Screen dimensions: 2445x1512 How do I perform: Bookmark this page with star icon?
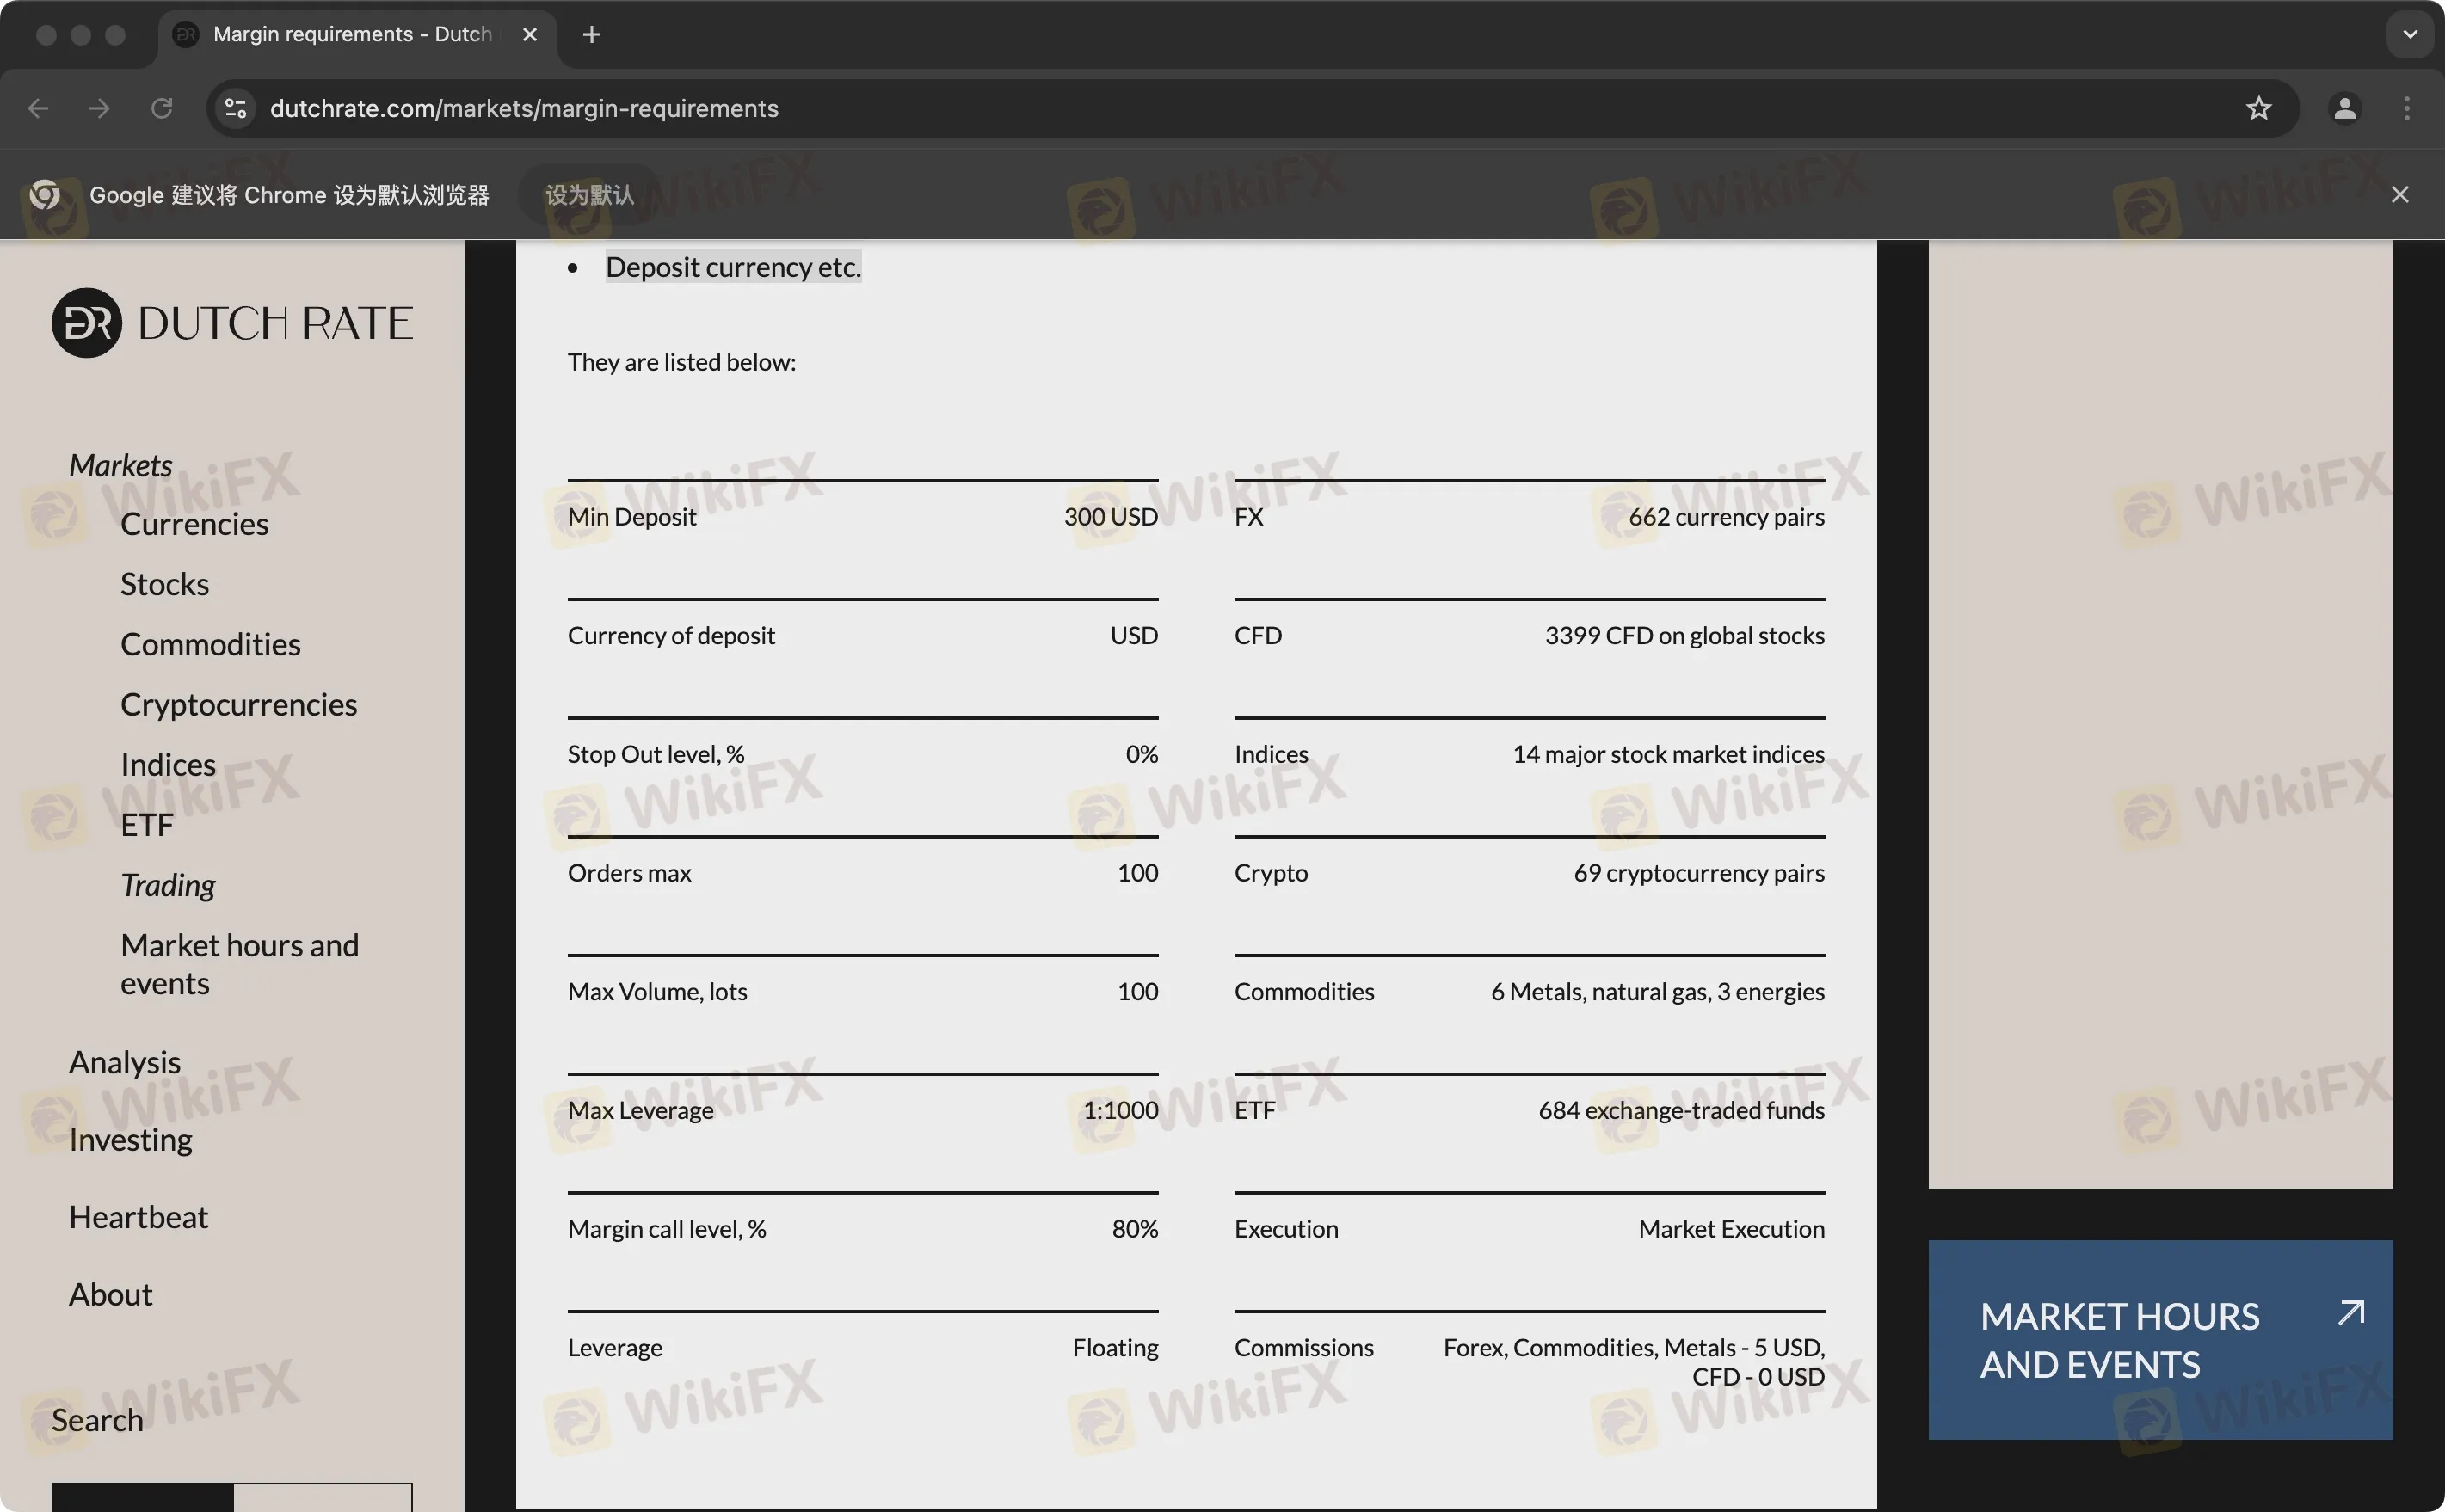[x=2258, y=108]
